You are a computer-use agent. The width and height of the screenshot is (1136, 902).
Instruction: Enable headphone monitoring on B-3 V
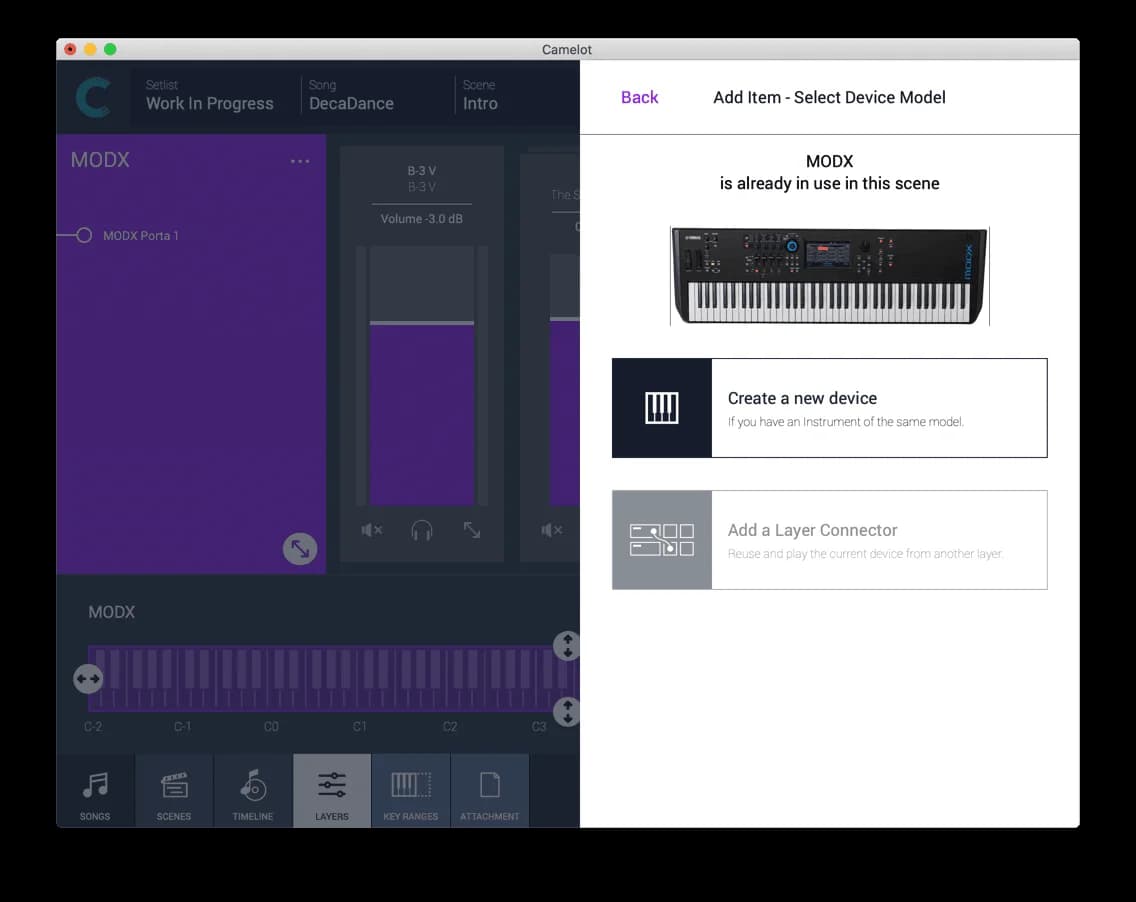[x=421, y=531]
